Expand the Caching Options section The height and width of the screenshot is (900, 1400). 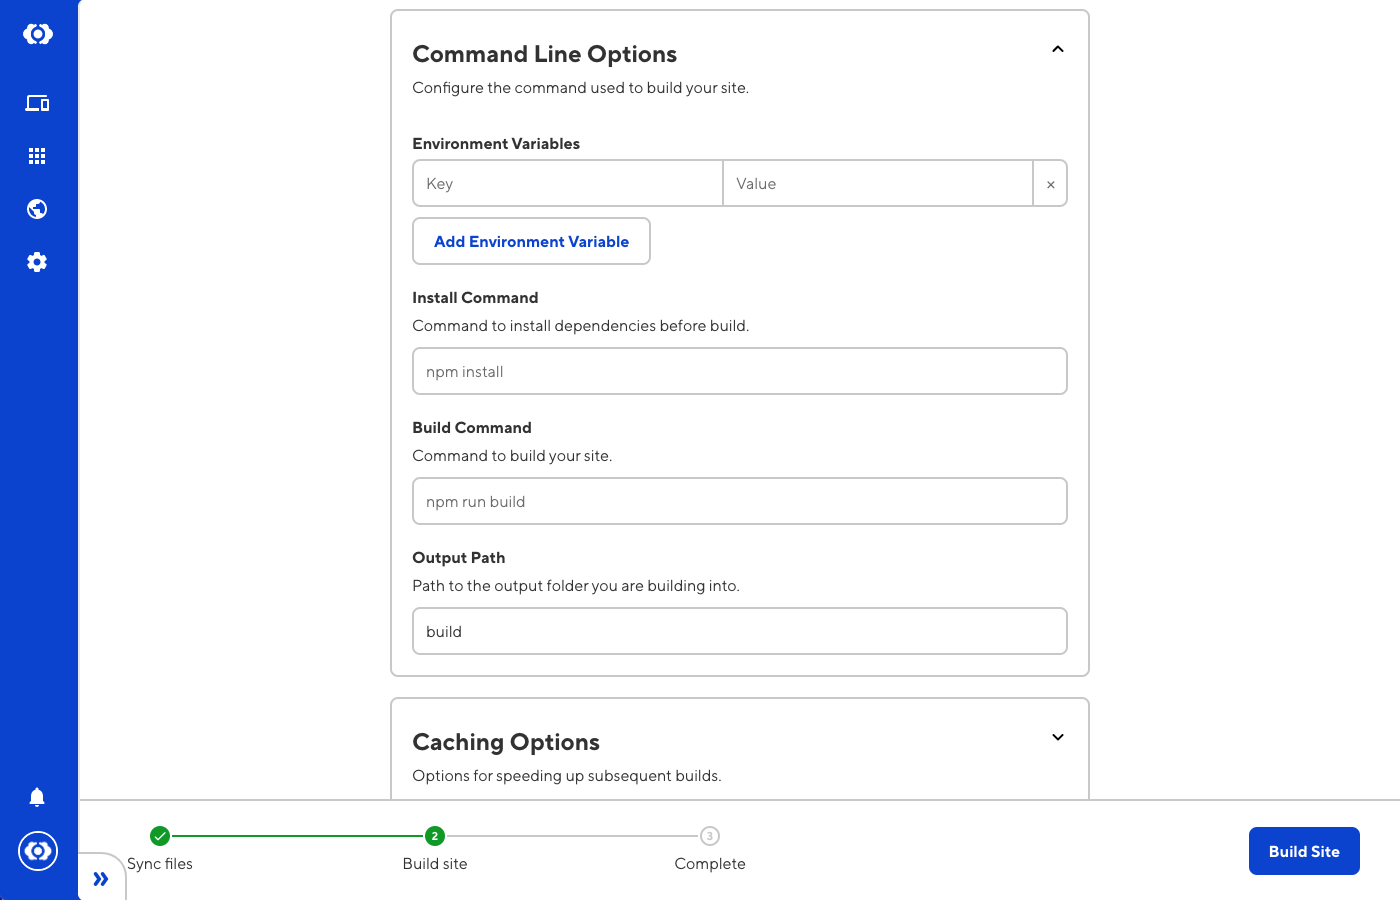tap(1058, 737)
